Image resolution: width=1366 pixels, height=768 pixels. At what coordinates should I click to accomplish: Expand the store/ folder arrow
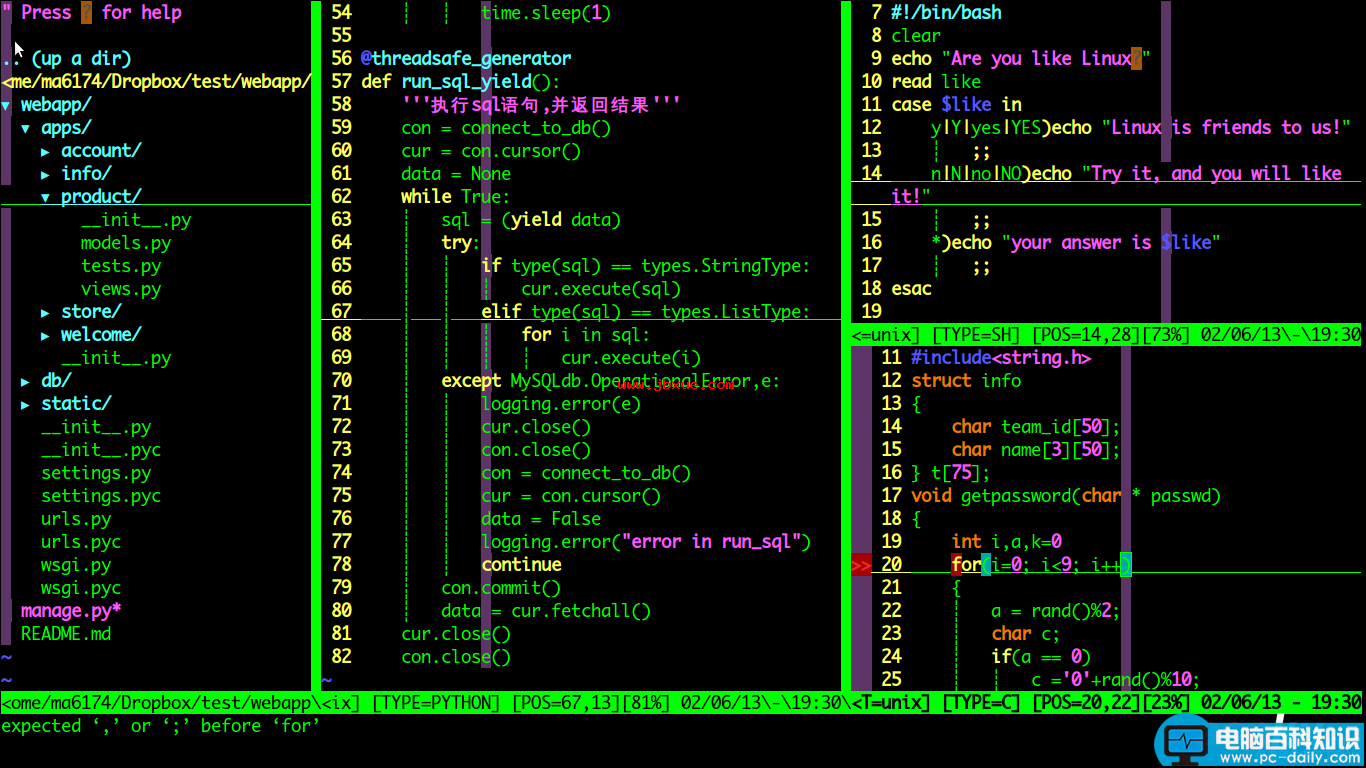point(46,312)
